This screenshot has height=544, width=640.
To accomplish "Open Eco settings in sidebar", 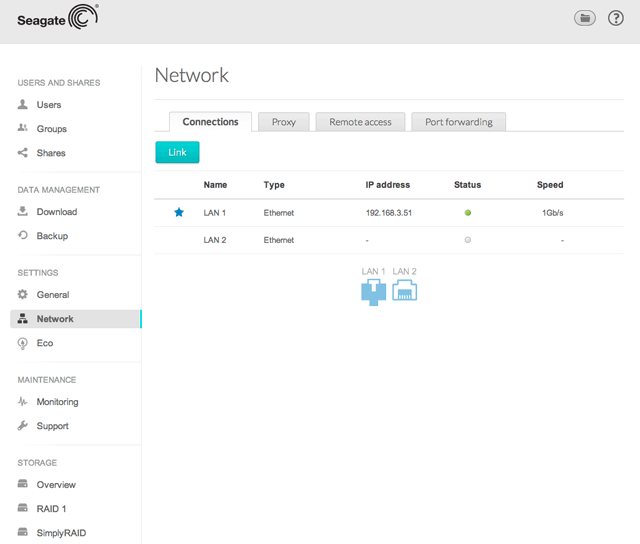I will pos(45,343).
